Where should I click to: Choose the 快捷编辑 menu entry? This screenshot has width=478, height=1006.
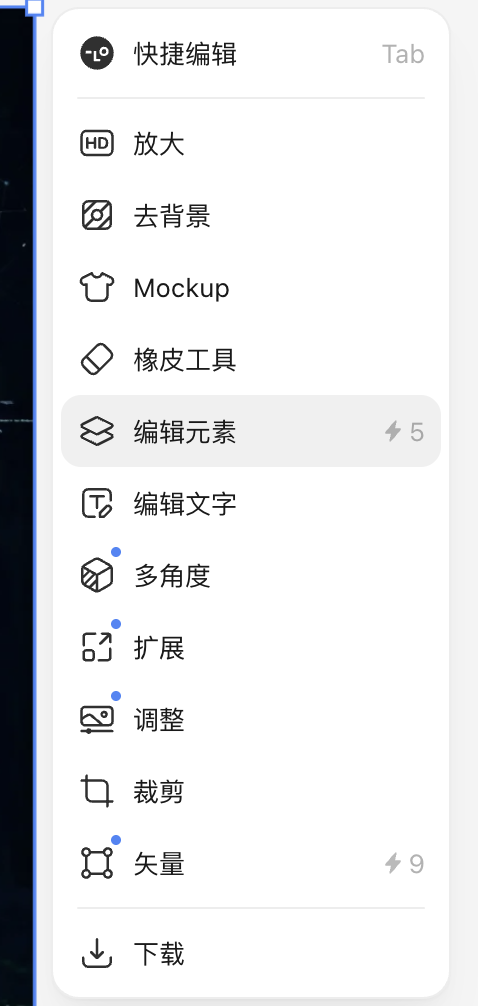click(x=251, y=54)
